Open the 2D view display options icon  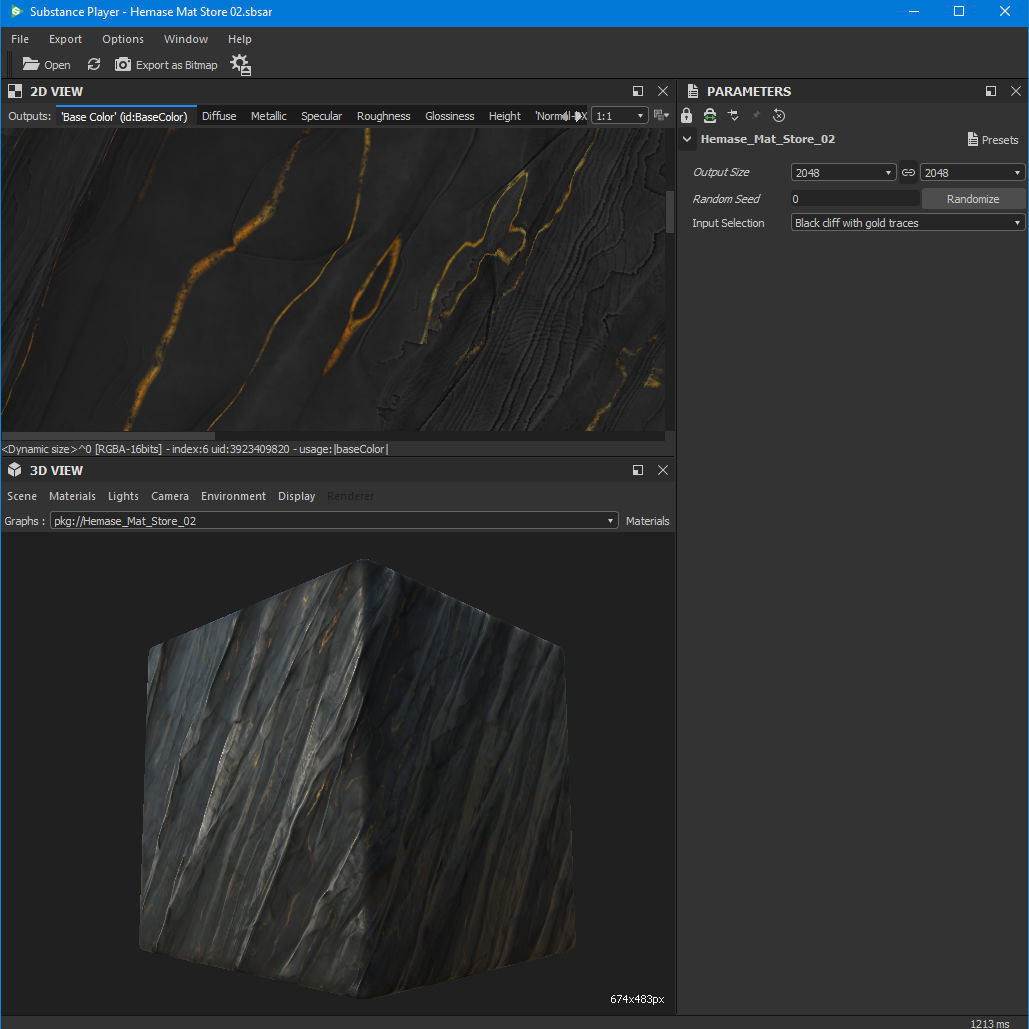[x=661, y=116]
